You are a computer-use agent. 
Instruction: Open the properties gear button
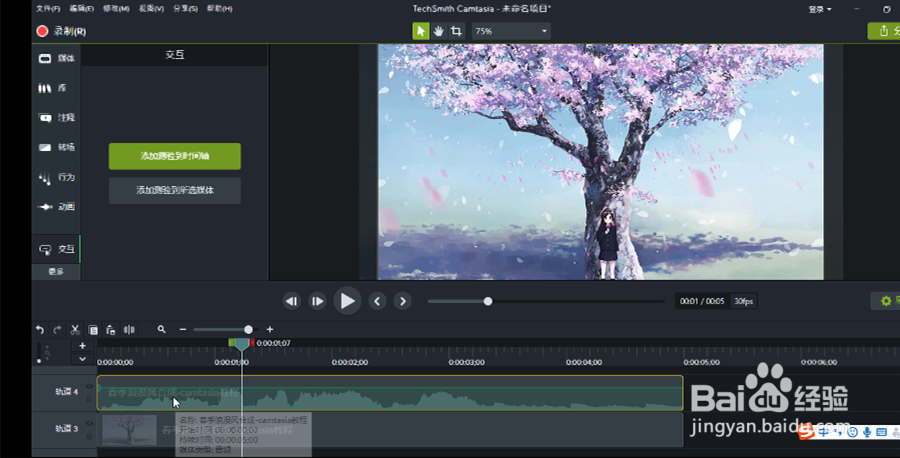pos(886,301)
